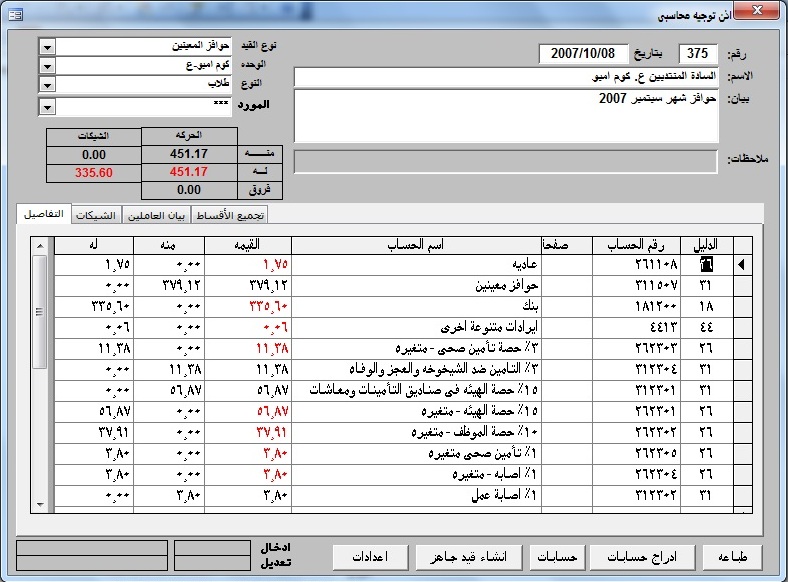The height and width of the screenshot is (582, 788).
Task: Click the حسابات button
Action: pyautogui.click(x=557, y=557)
